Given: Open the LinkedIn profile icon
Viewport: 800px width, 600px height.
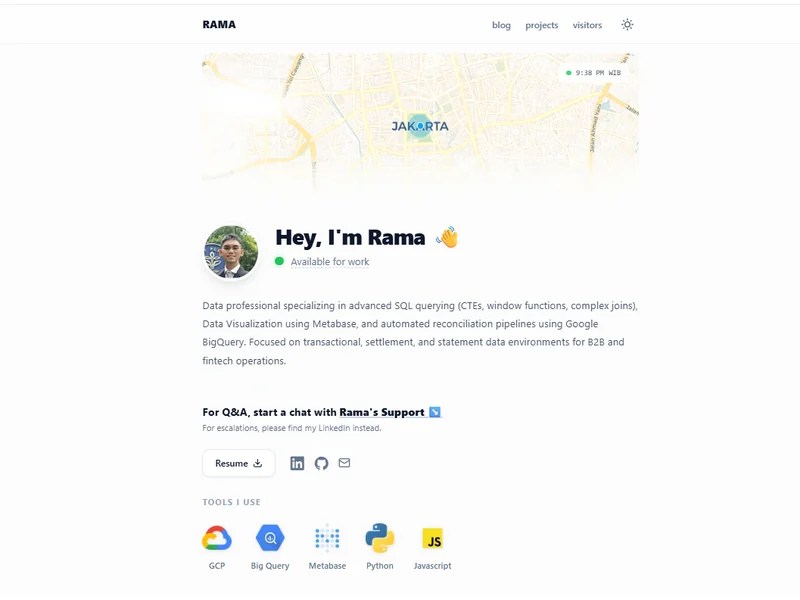Looking at the screenshot, I should click(x=297, y=463).
